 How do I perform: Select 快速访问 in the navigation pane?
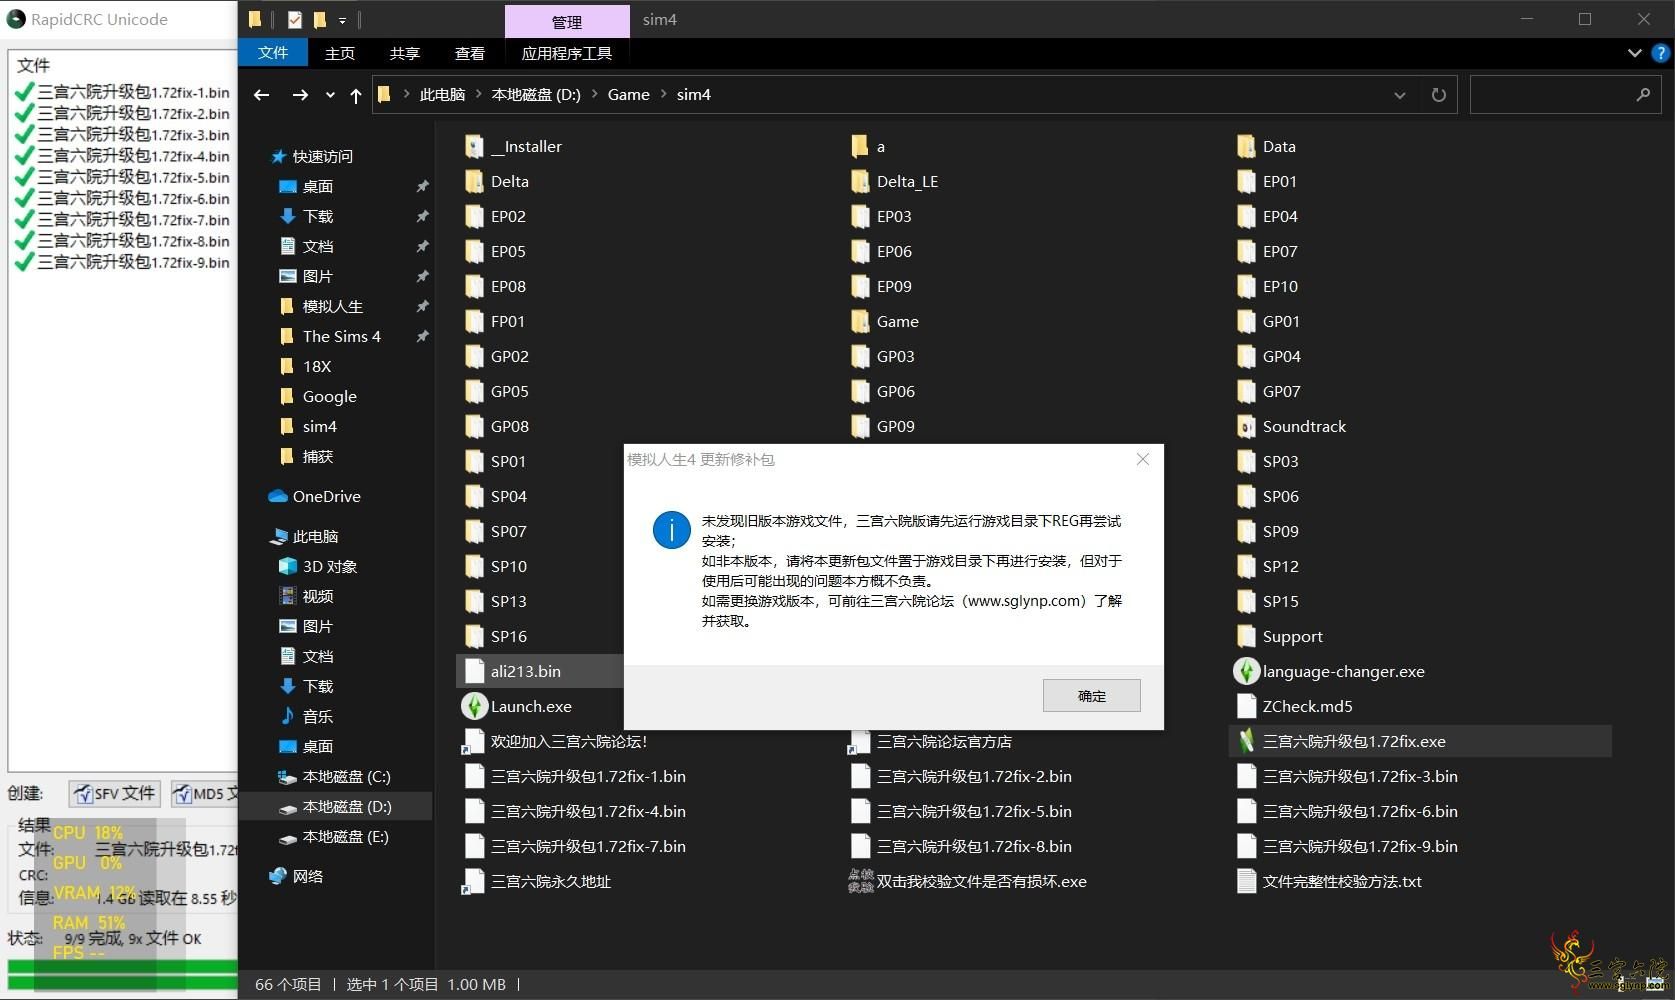[x=322, y=156]
